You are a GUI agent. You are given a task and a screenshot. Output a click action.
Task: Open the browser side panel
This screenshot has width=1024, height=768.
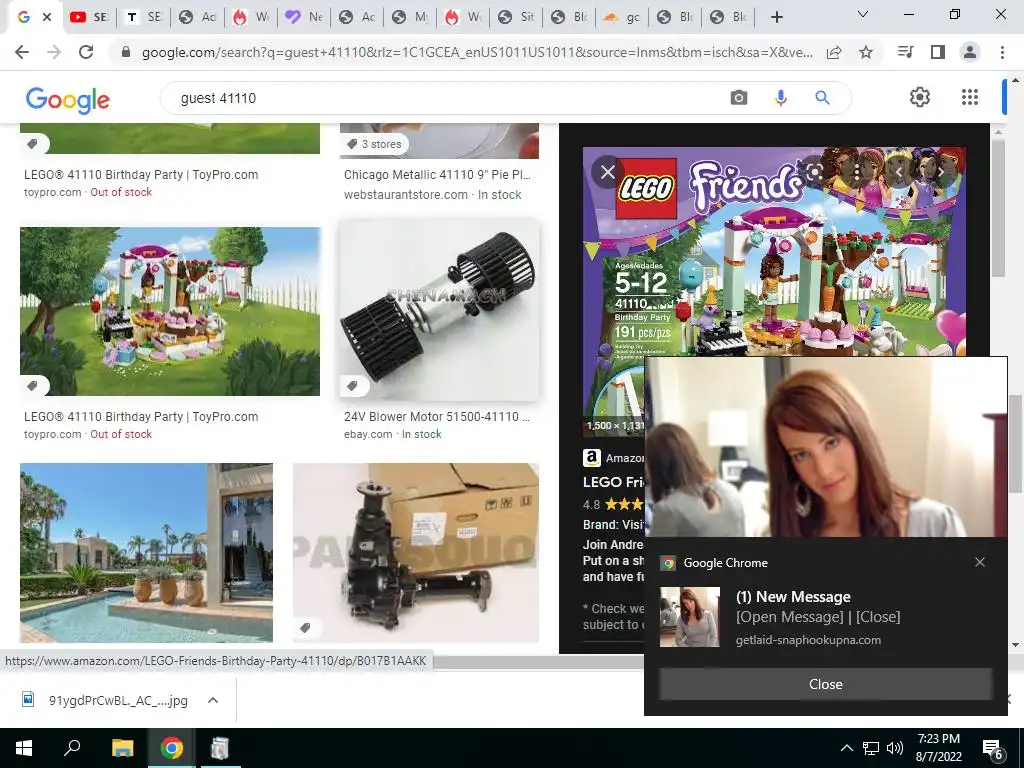[x=938, y=52]
